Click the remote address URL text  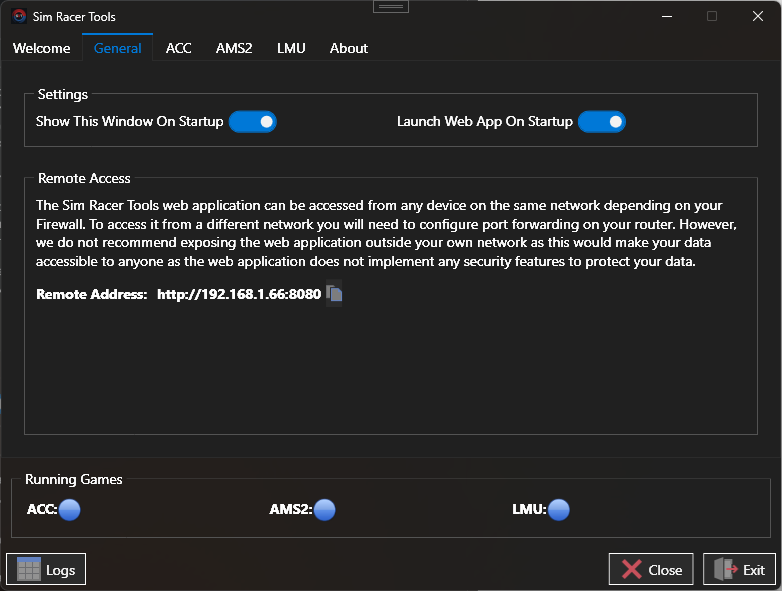click(x=239, y=294)
